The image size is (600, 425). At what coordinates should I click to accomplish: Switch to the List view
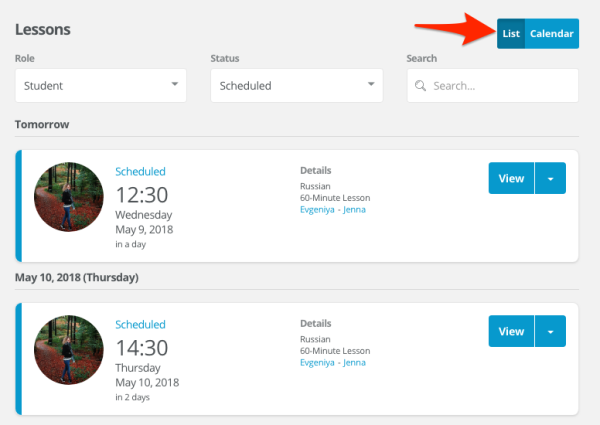coord(511,34)
